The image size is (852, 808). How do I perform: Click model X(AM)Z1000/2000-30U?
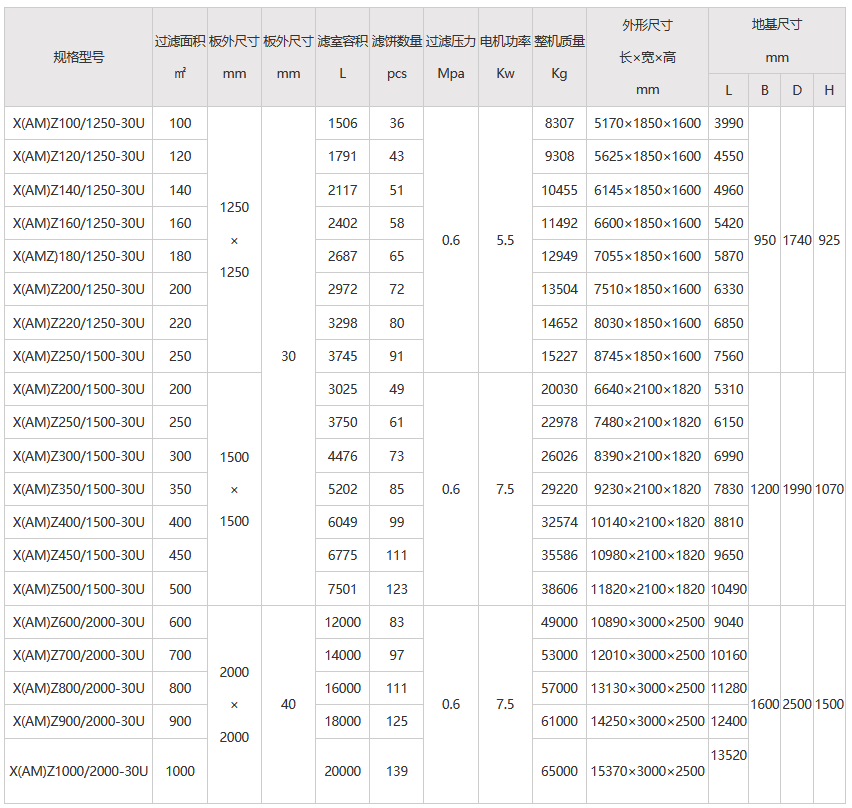[79, 771]
